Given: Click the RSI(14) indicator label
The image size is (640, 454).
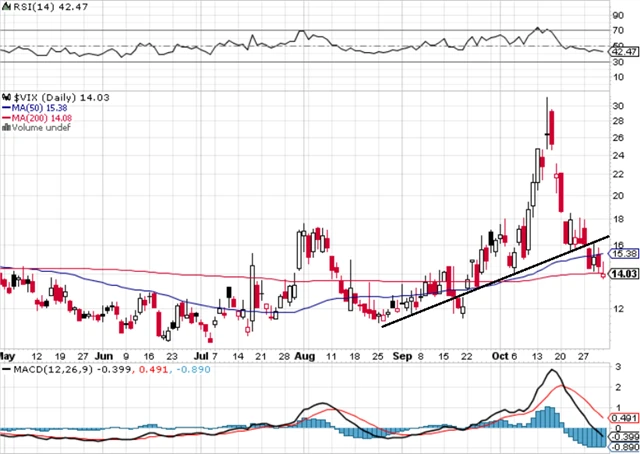Looking at the screenshot, I should [x=21, y=8].
